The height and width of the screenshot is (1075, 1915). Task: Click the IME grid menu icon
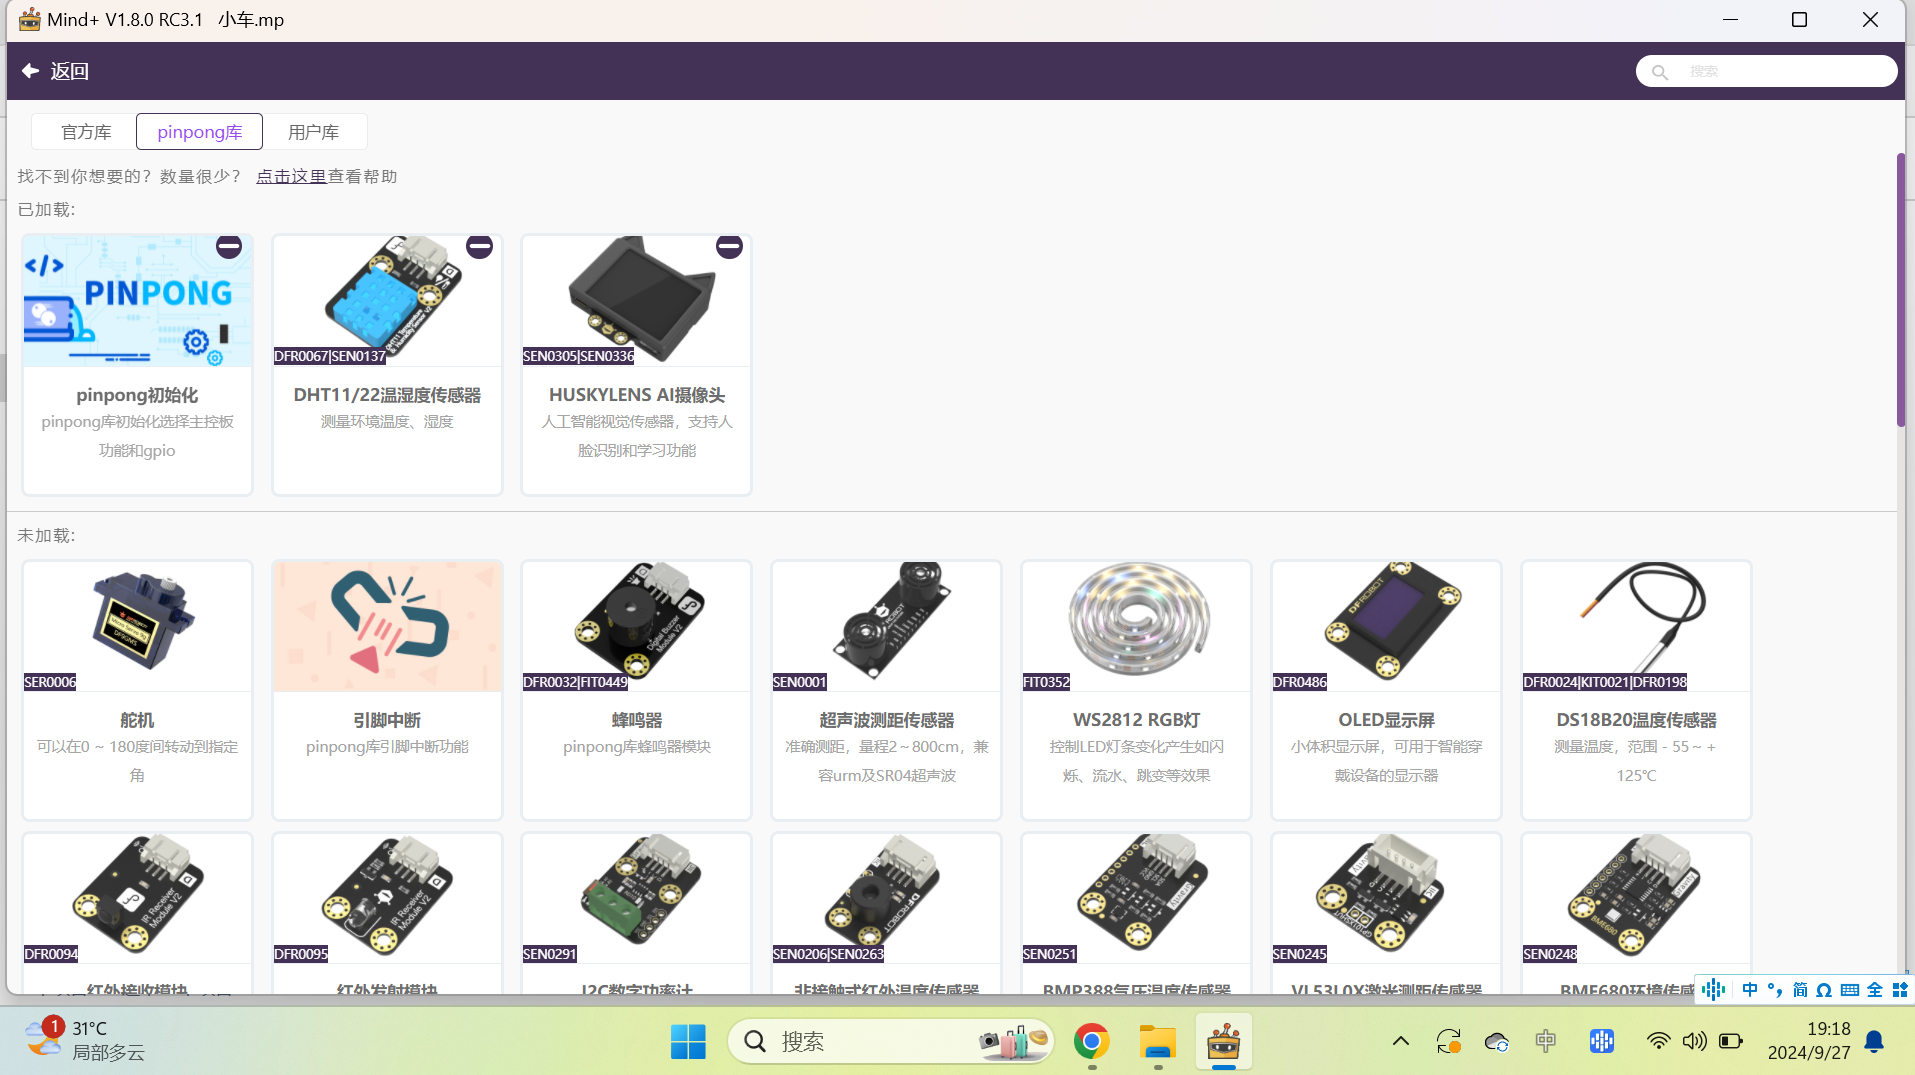click(1900, 989)
